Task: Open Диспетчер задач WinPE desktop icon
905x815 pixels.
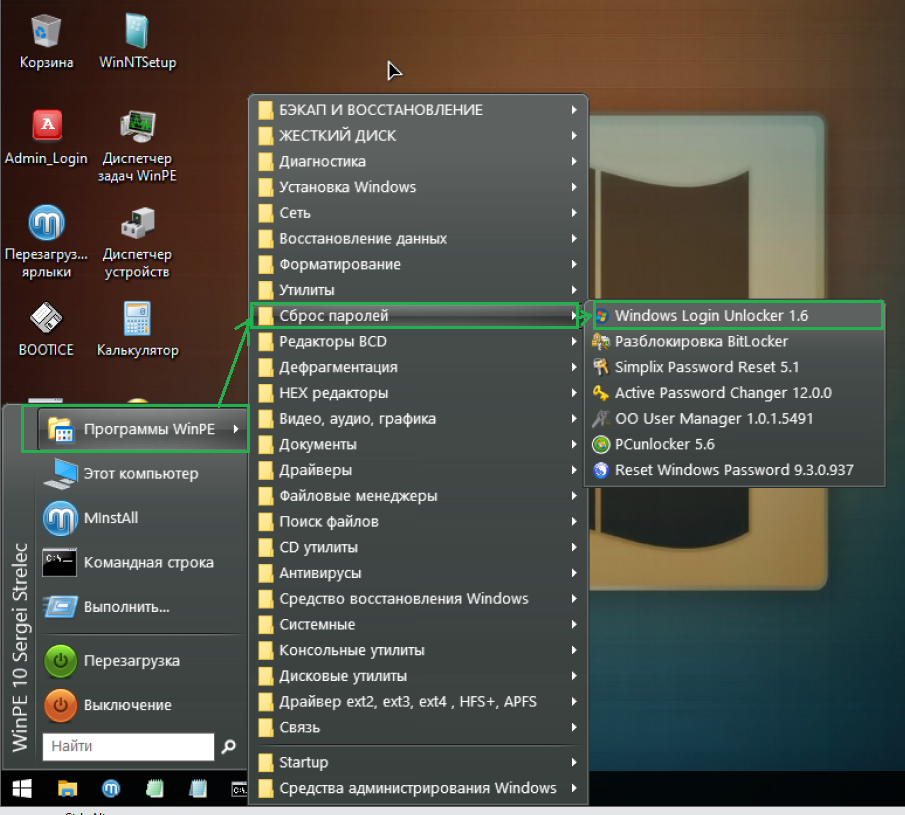Action: pyautogui.click(x=137, y=145)
